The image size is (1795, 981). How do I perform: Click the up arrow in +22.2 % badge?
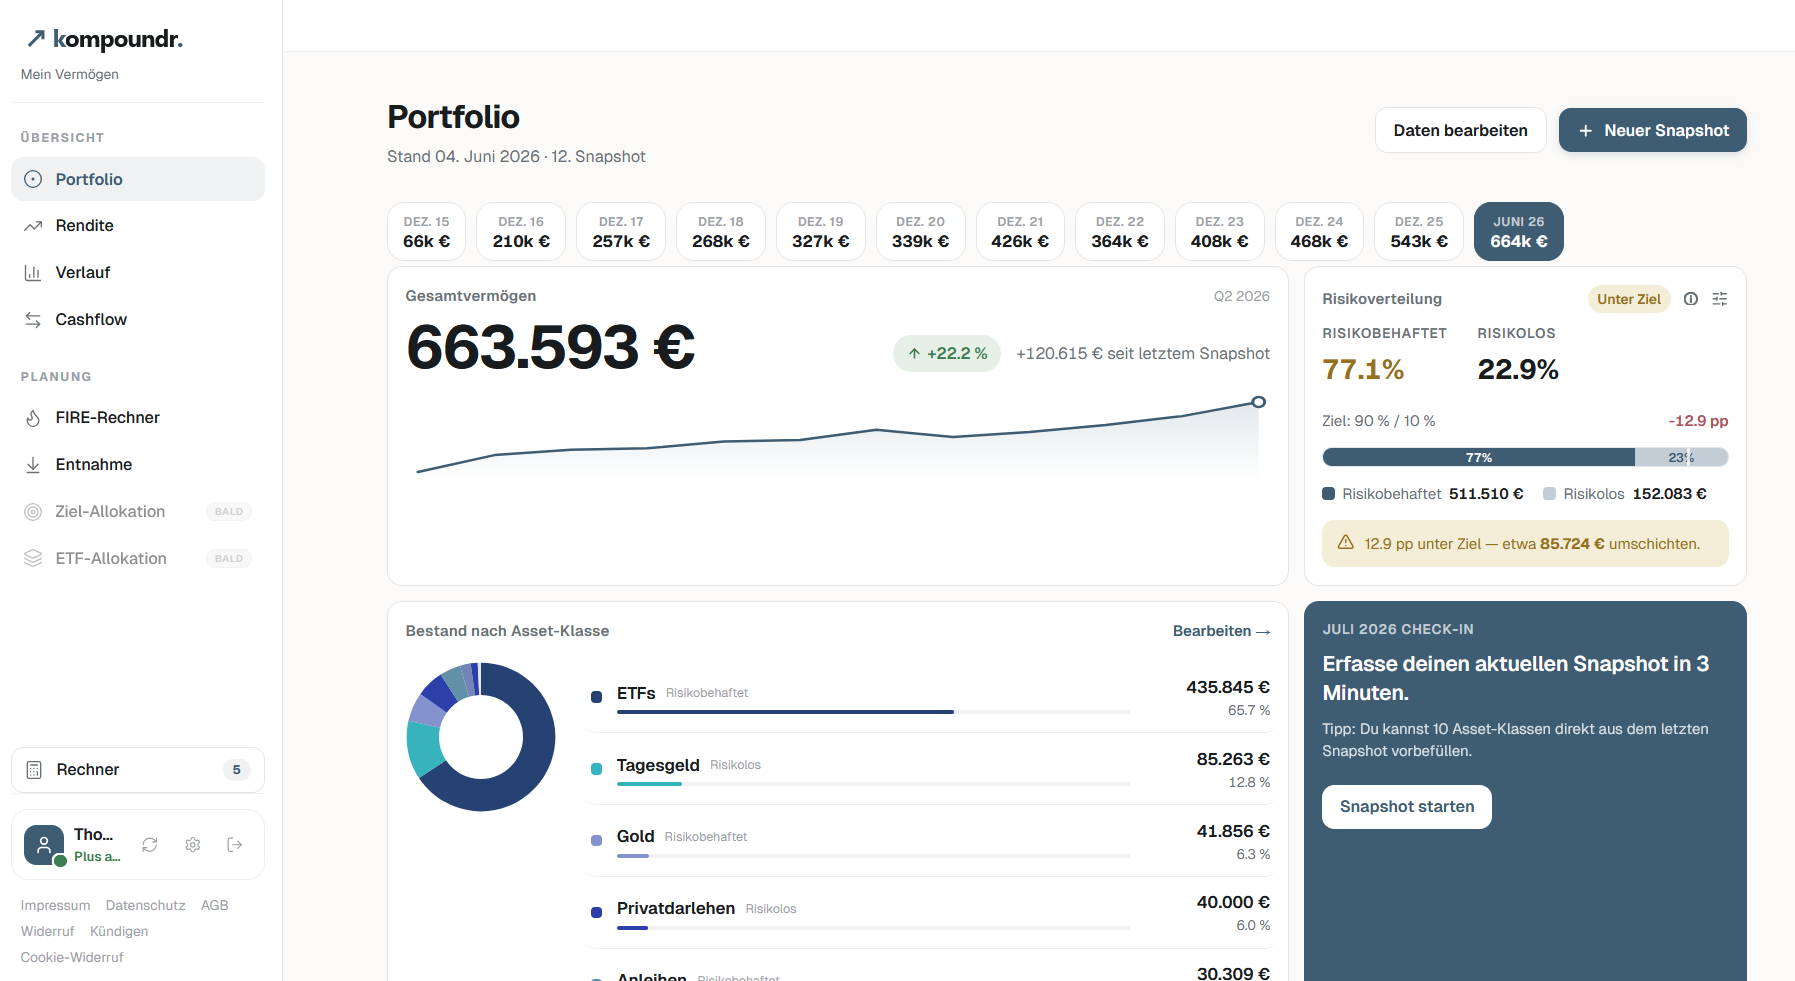(914, 354)
